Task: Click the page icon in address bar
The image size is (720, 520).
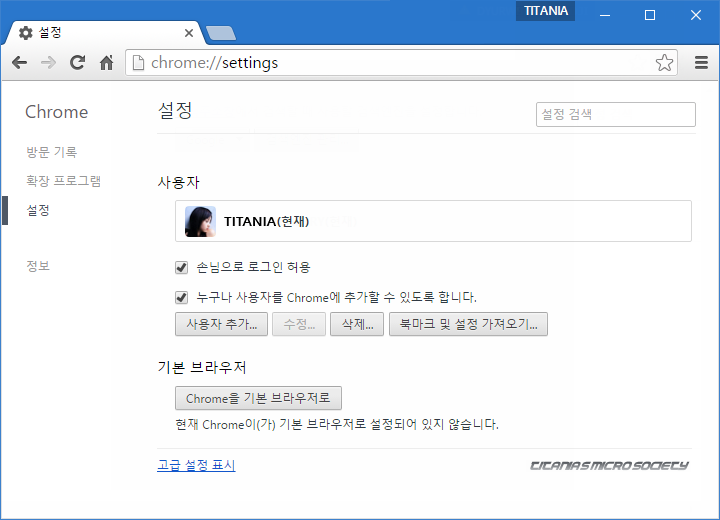Action: [138, 62]
